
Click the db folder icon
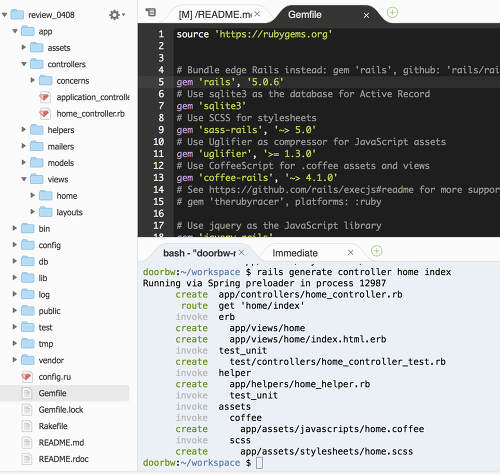click(28, 261)
